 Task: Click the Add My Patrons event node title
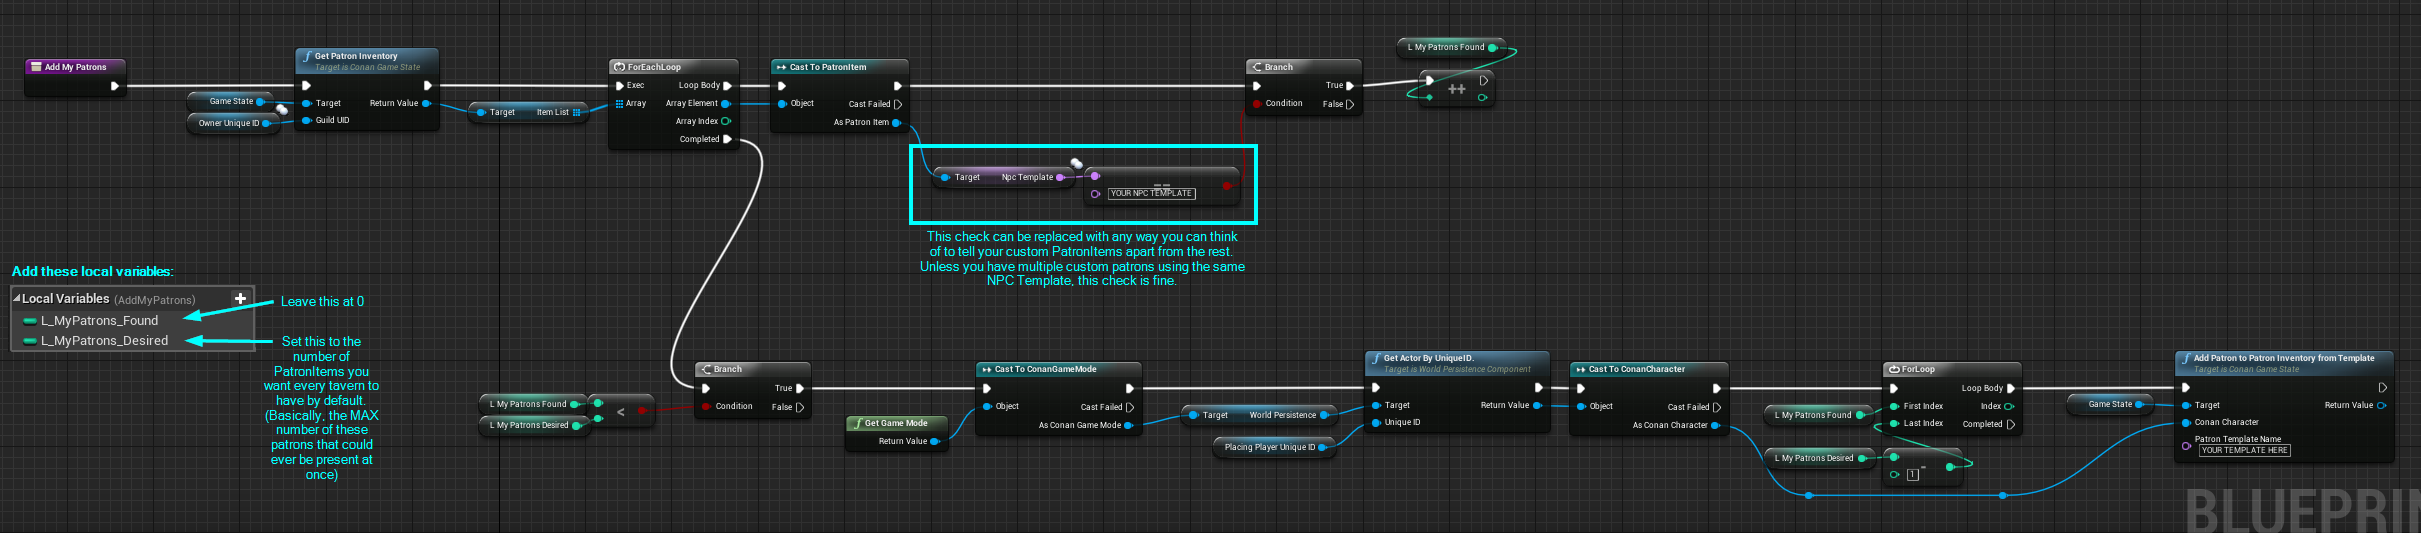[x=75, y=67]
